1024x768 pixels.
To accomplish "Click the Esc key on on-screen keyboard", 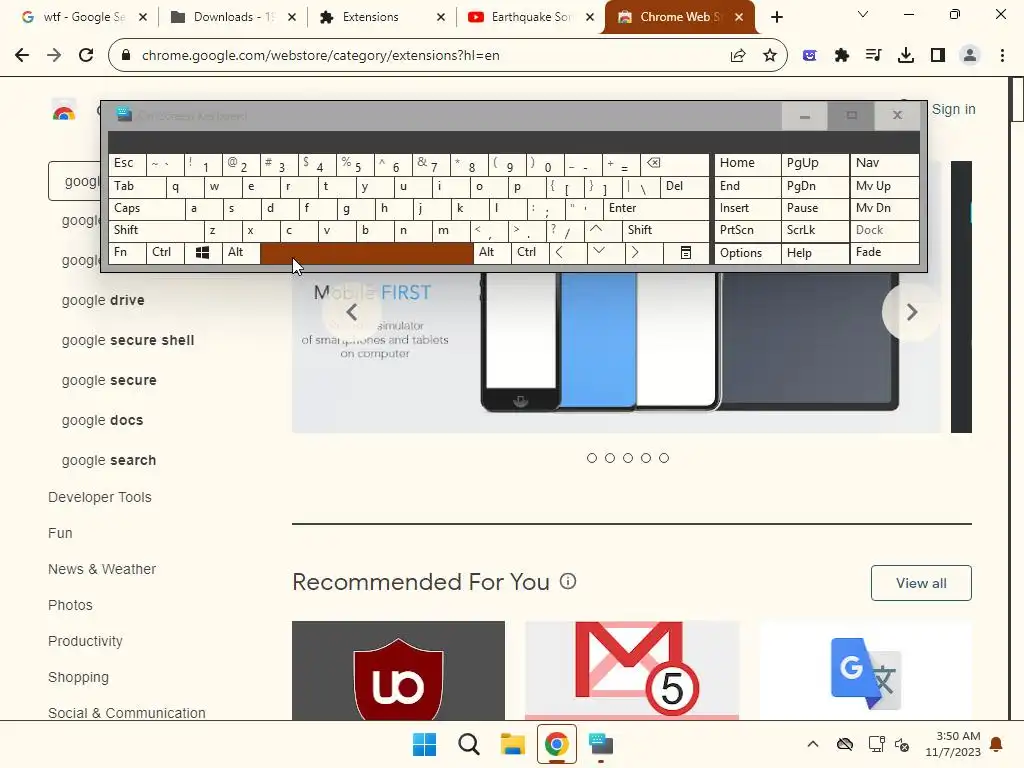I will pyautogui.click(x=127, y=164).
